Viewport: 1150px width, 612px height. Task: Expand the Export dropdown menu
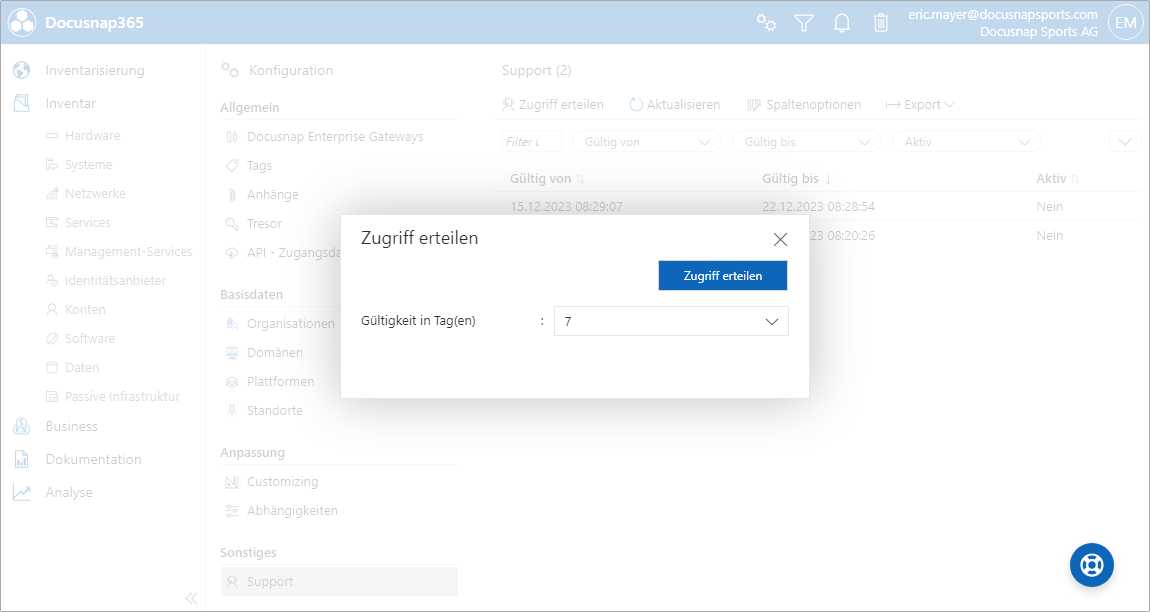coord(920,105)
